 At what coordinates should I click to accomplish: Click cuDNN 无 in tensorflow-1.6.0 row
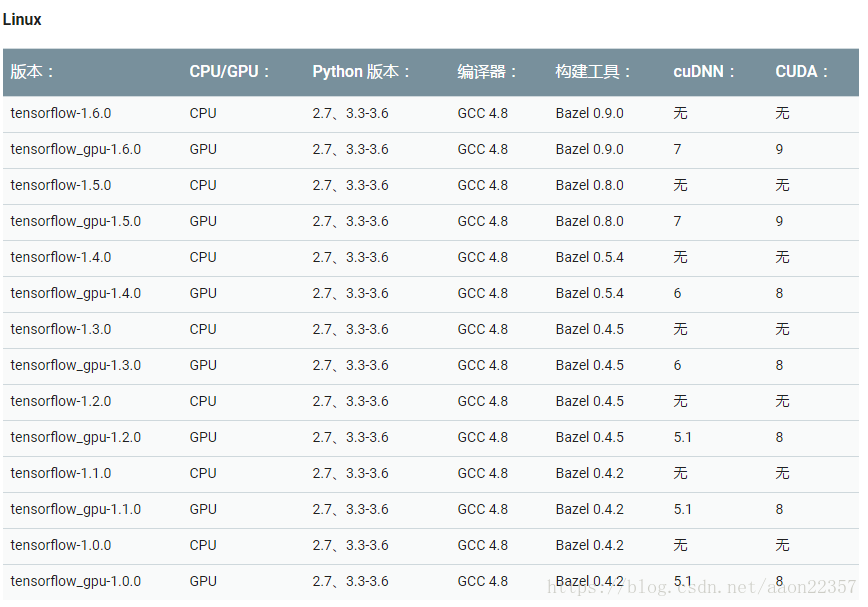[680, 113]
